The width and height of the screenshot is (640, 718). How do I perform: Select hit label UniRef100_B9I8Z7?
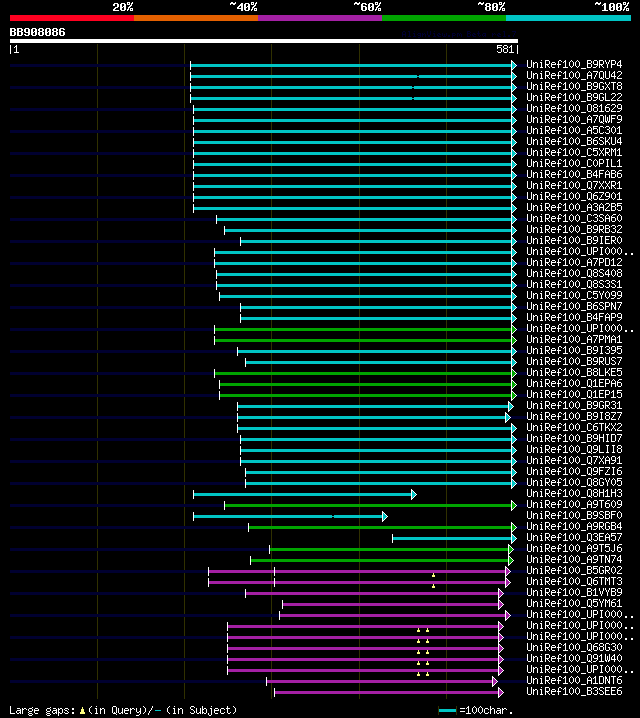[x=574, y=416]
